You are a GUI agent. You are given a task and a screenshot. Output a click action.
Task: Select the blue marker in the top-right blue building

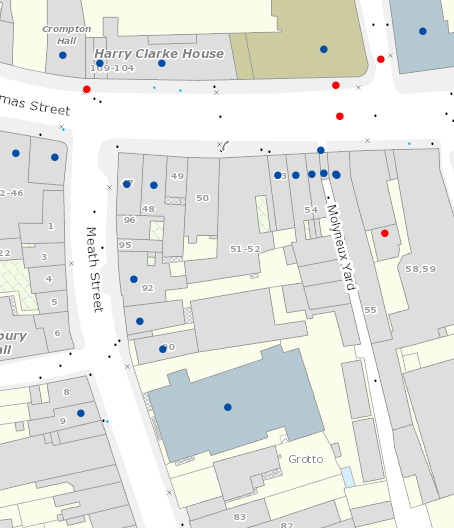pos(423,31)
